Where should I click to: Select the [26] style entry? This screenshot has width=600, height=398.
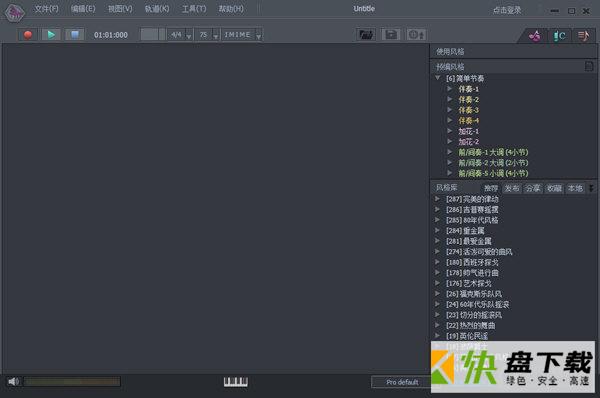pos(474,294)
